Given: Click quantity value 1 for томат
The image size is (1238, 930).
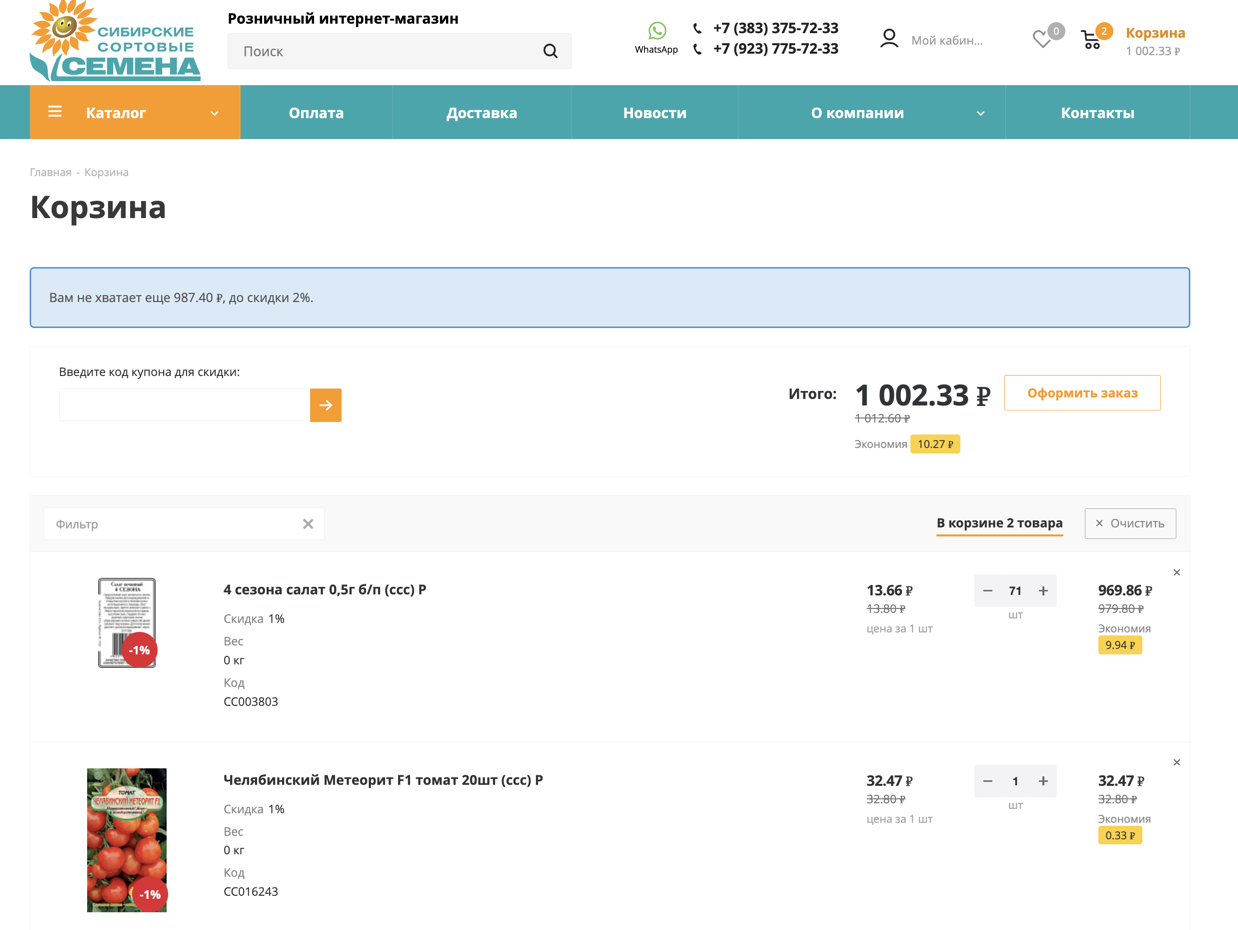Looking at the screenshot, I should click(x=1015, y=781).
